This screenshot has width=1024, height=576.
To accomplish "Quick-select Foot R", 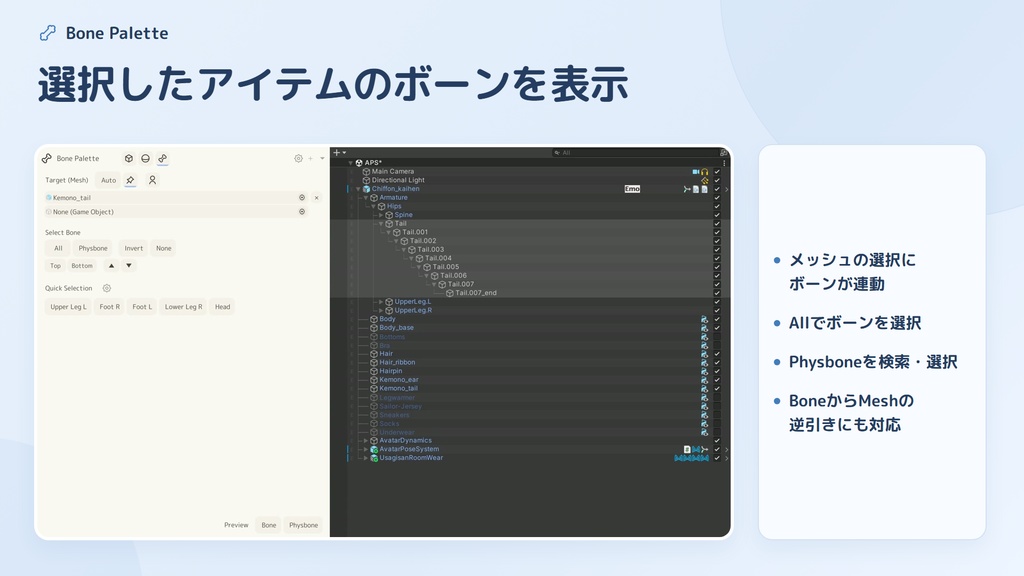I will point(109,307).
